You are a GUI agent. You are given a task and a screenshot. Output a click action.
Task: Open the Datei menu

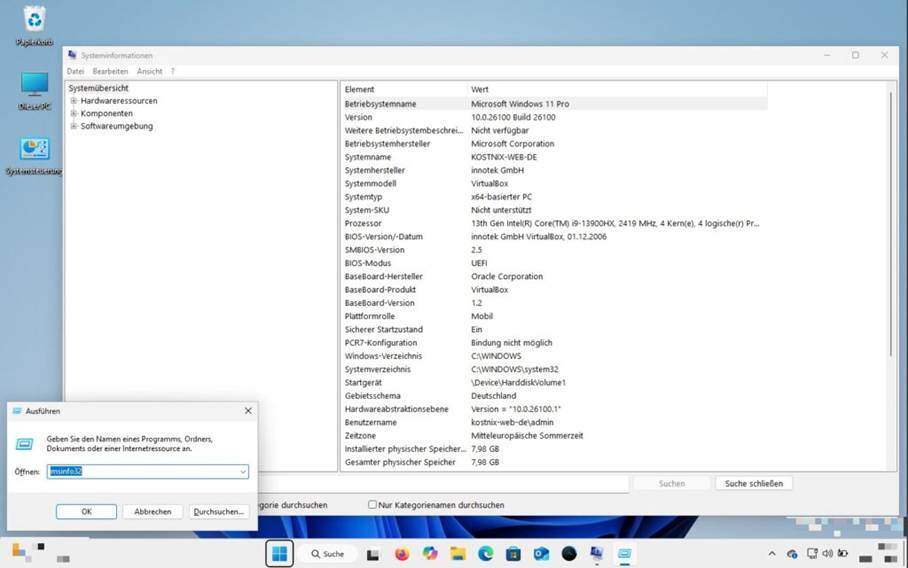(x=75, y=71)
